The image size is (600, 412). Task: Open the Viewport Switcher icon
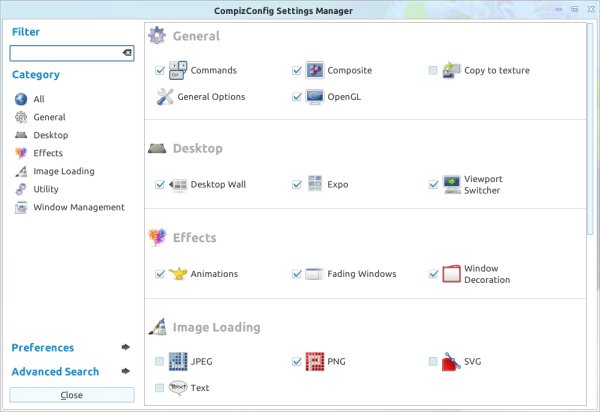coord(452,184)
